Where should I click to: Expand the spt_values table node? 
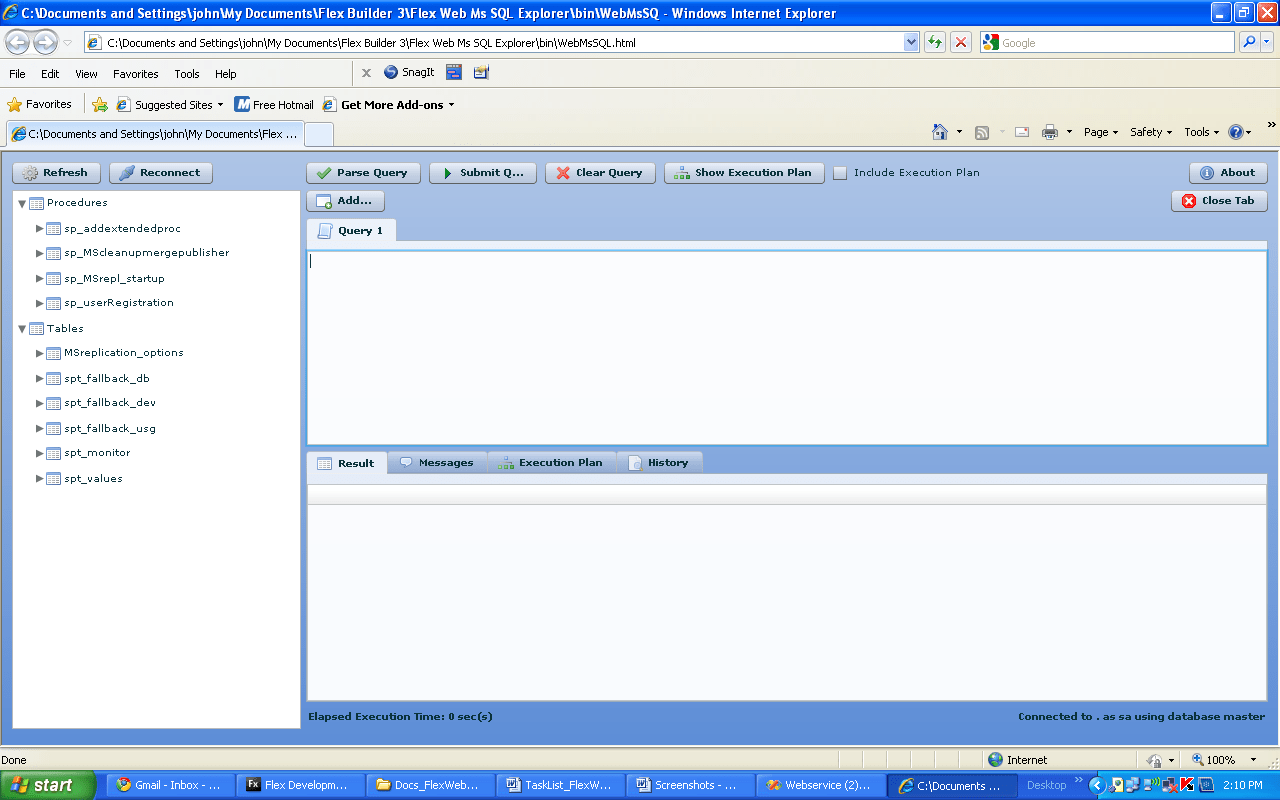click(40, 479)
